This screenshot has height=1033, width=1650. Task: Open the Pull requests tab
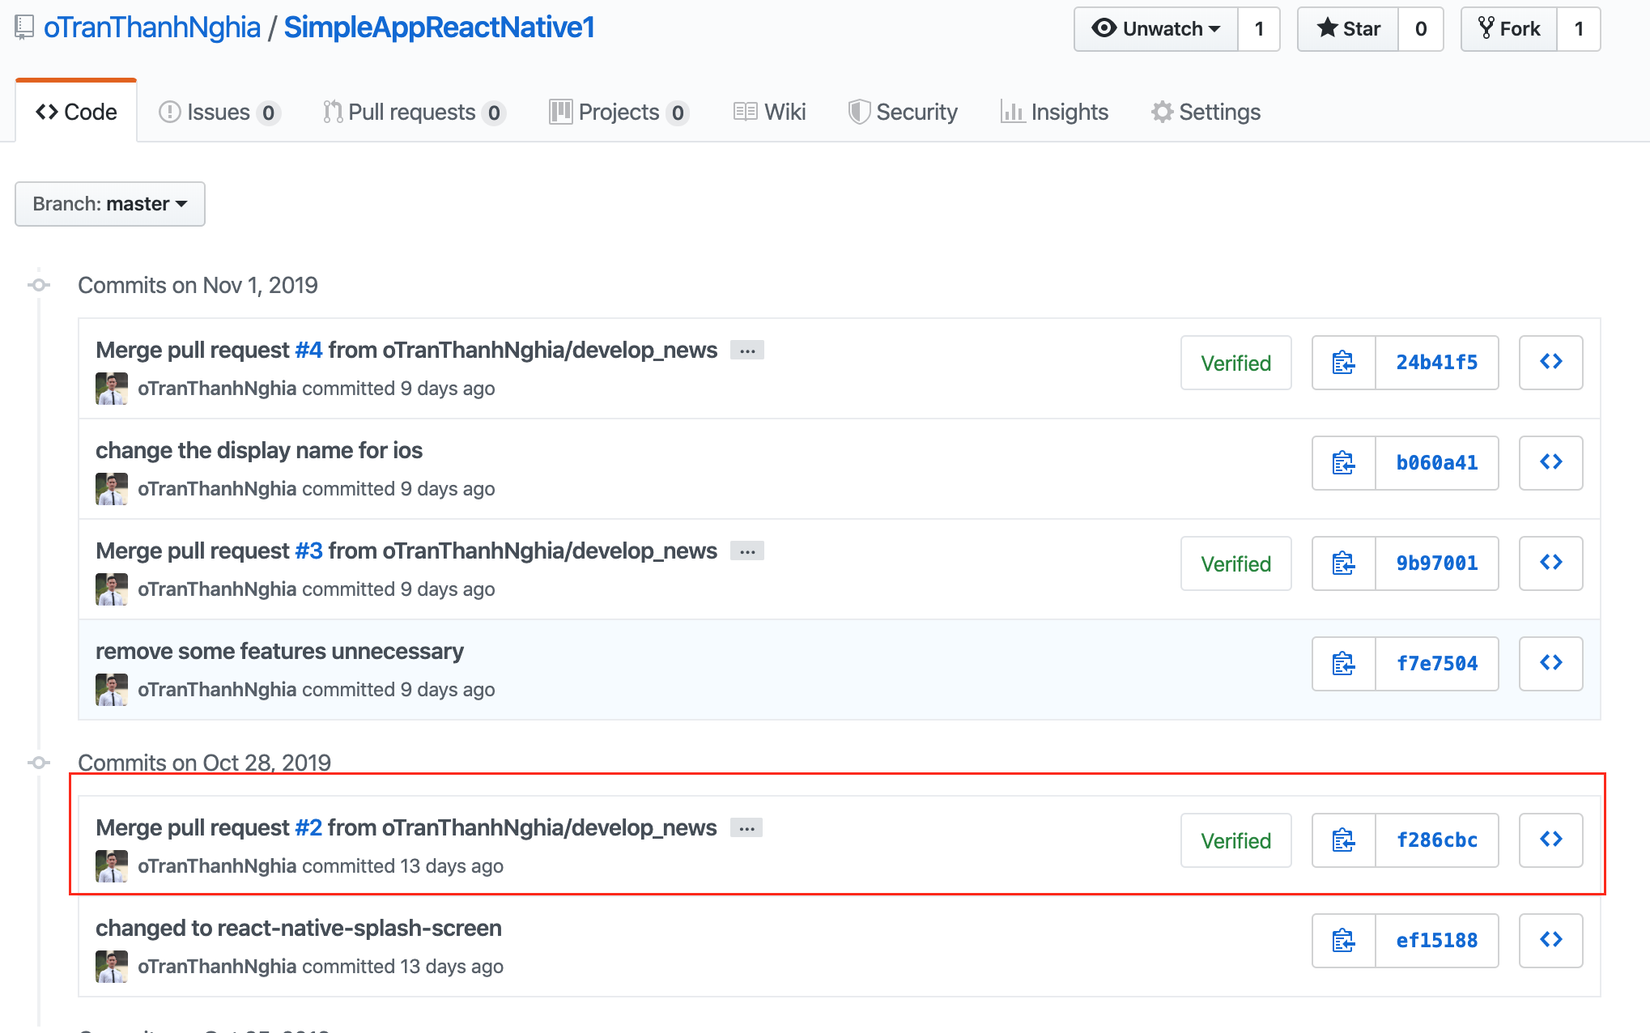click(x=413, y=112)
